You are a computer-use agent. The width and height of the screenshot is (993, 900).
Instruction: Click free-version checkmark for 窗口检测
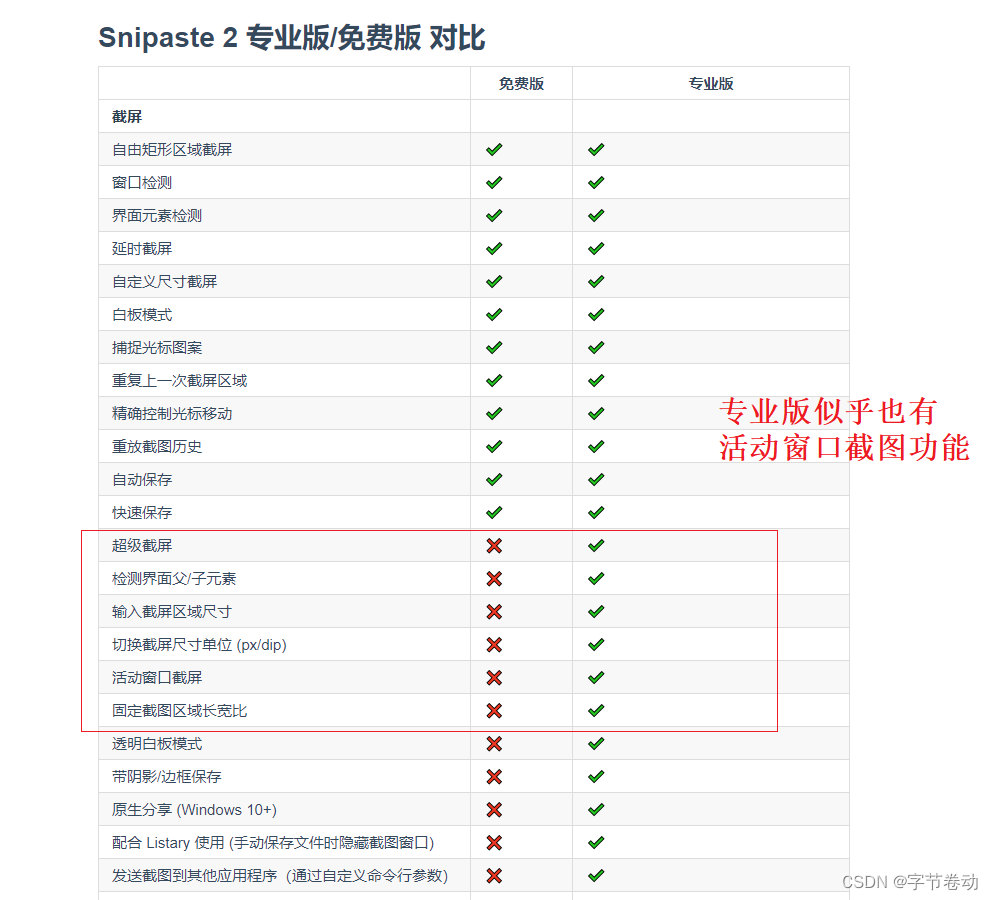coord(494,182)
